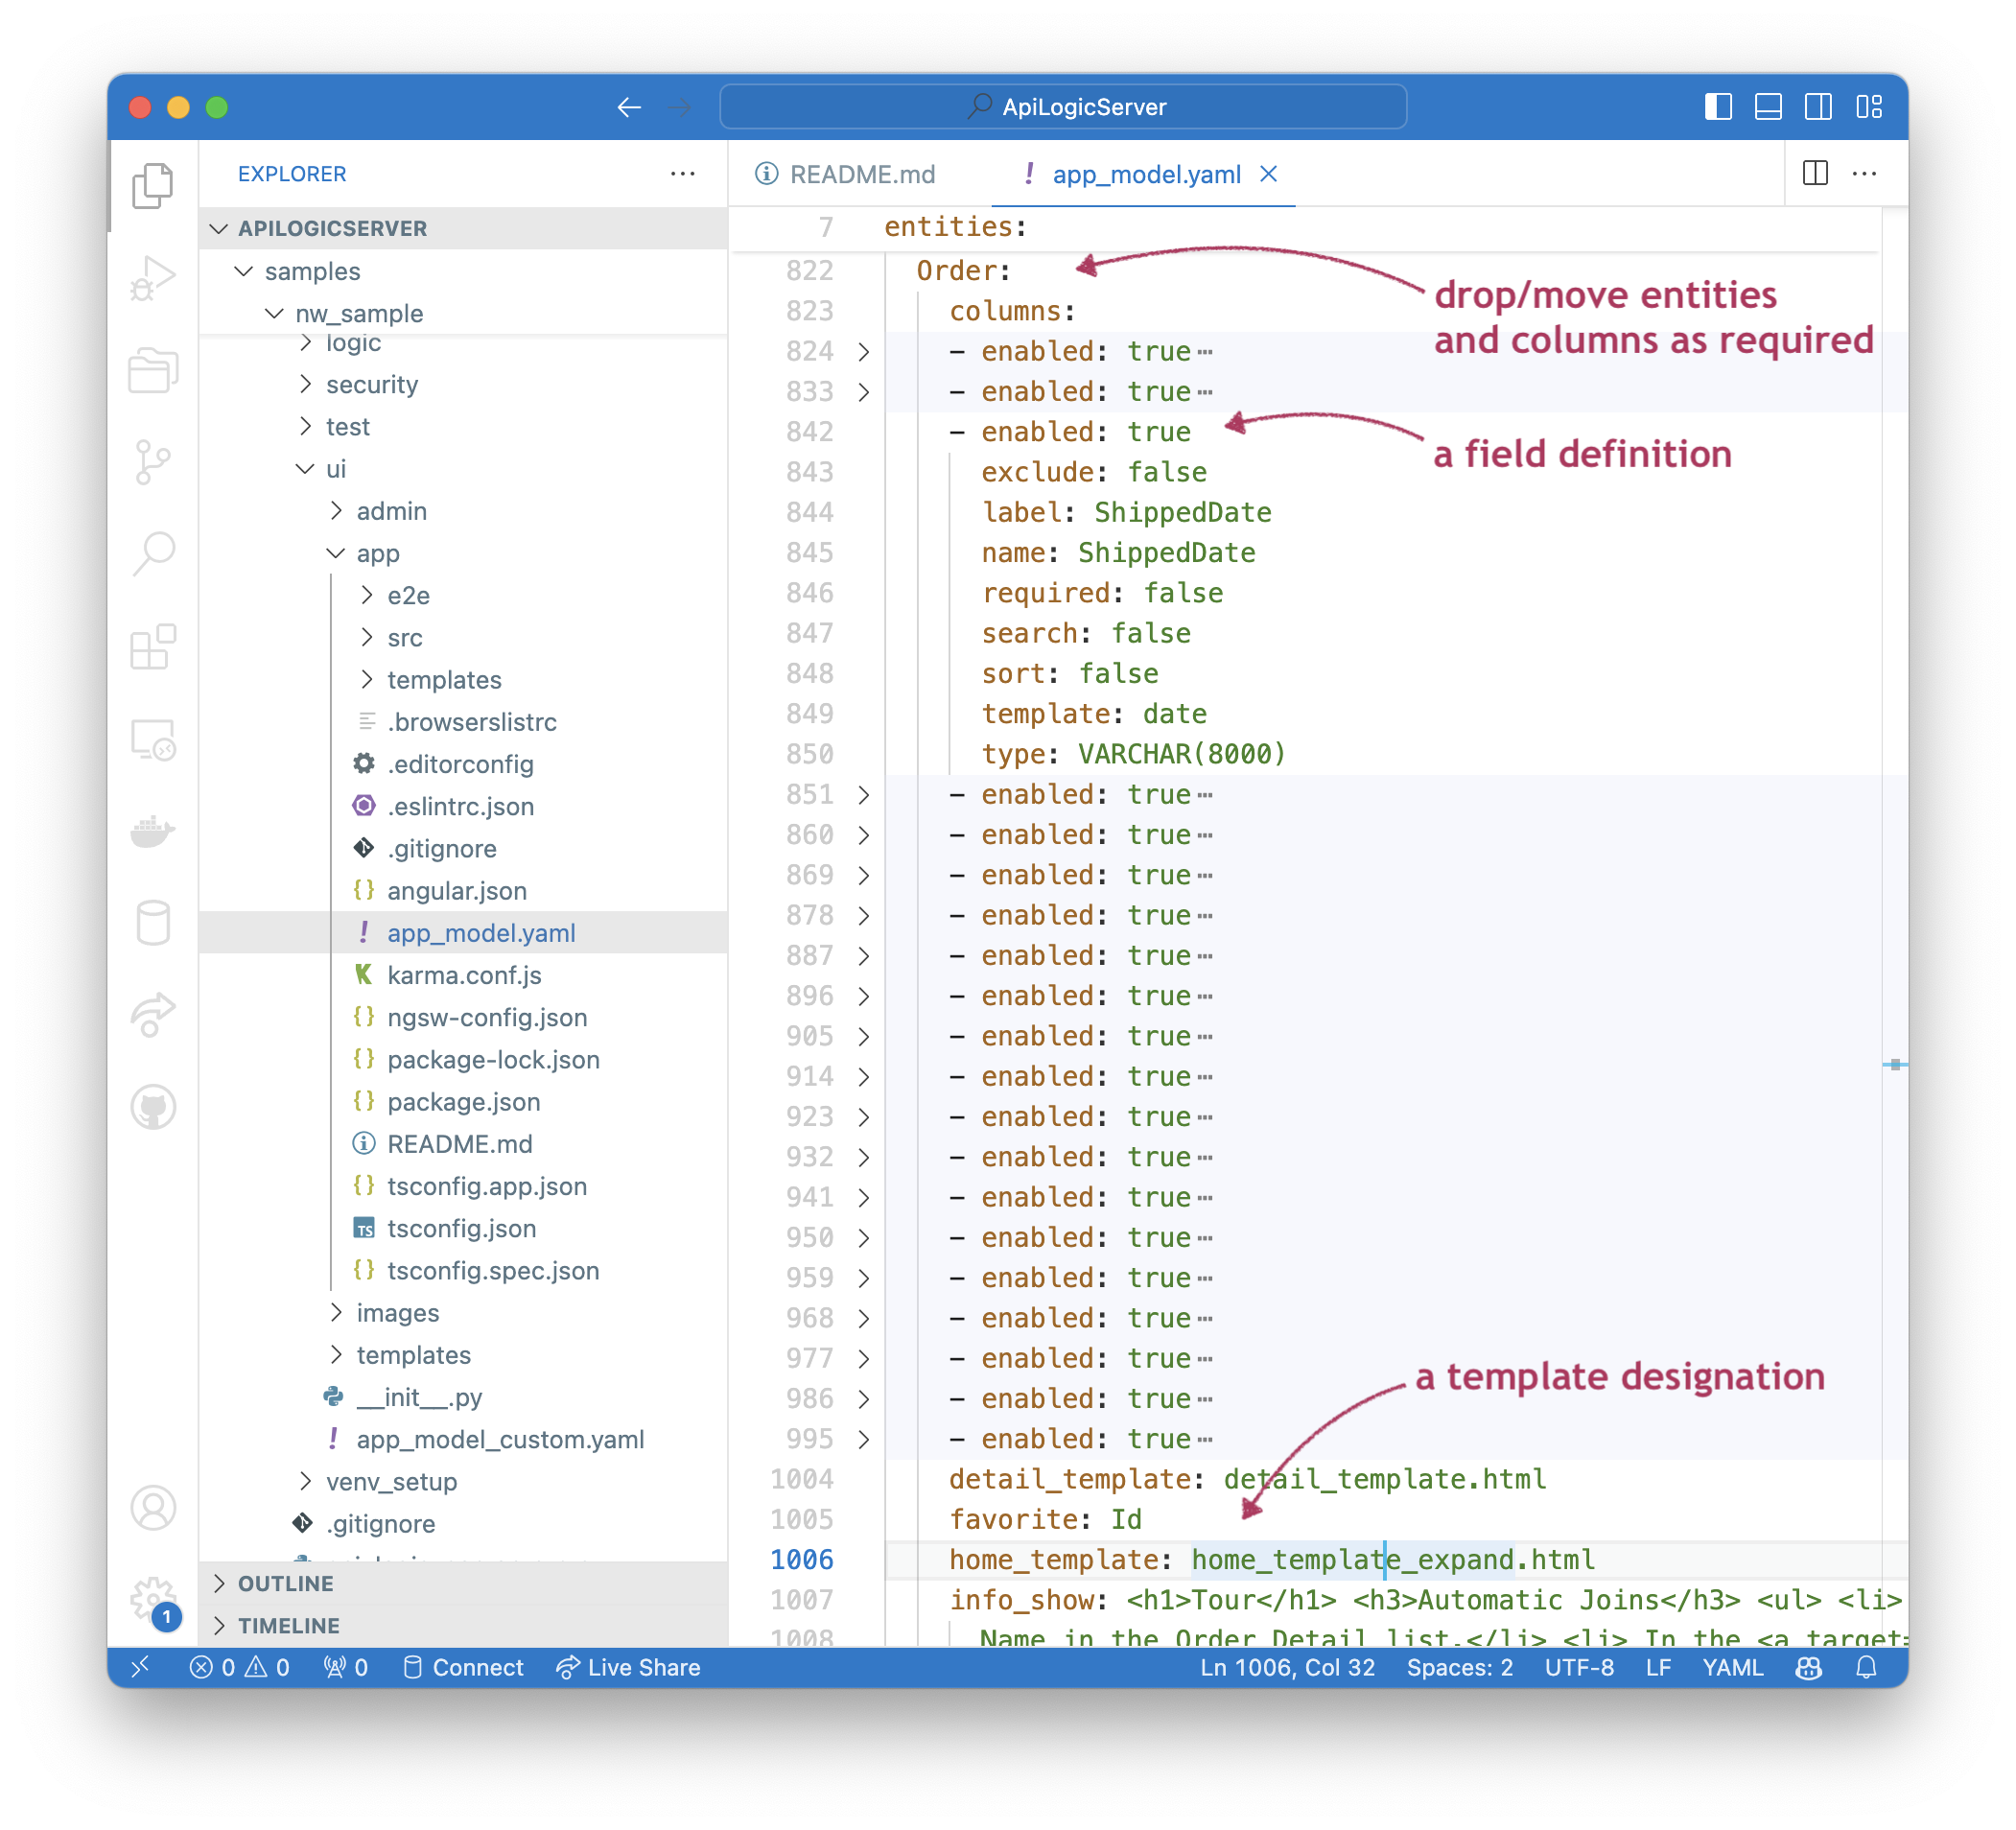
Task: Unfold the code block at line 851
Action: click(x=864, y=795)
